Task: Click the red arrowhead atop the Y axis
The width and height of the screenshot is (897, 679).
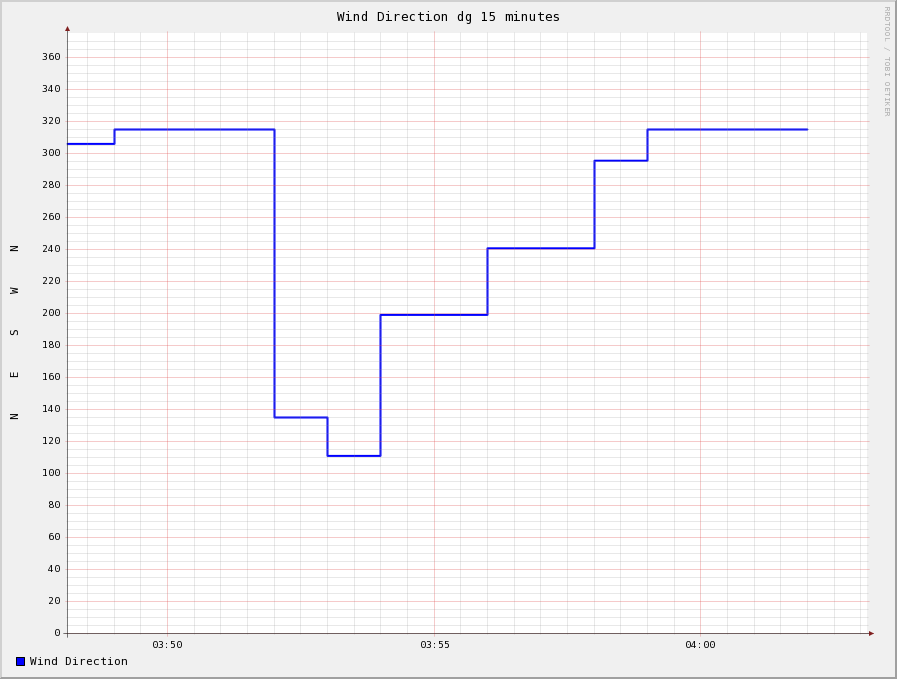Action: click(x=68, y=28)
